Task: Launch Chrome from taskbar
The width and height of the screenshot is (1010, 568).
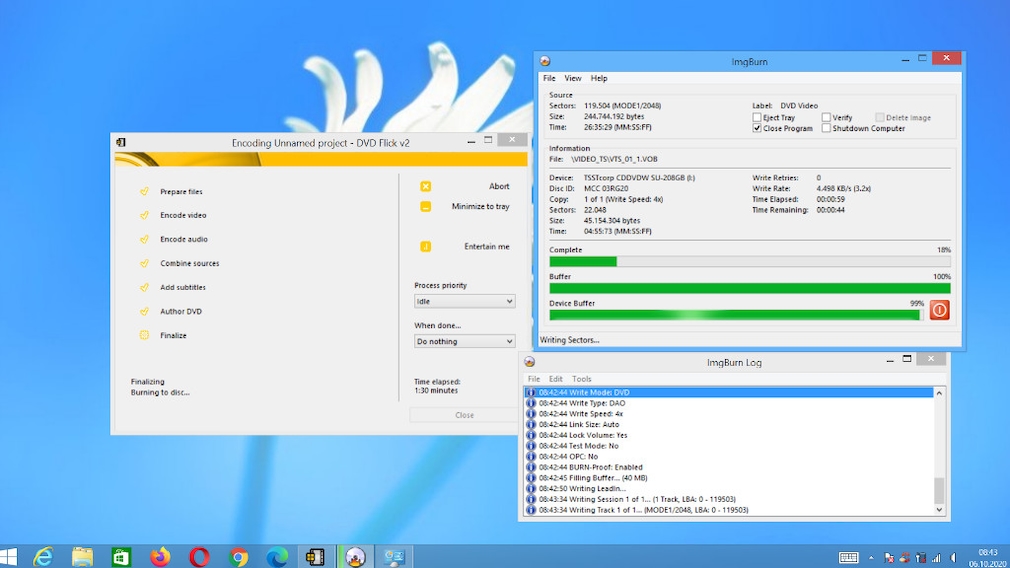Action: point(238,557)
